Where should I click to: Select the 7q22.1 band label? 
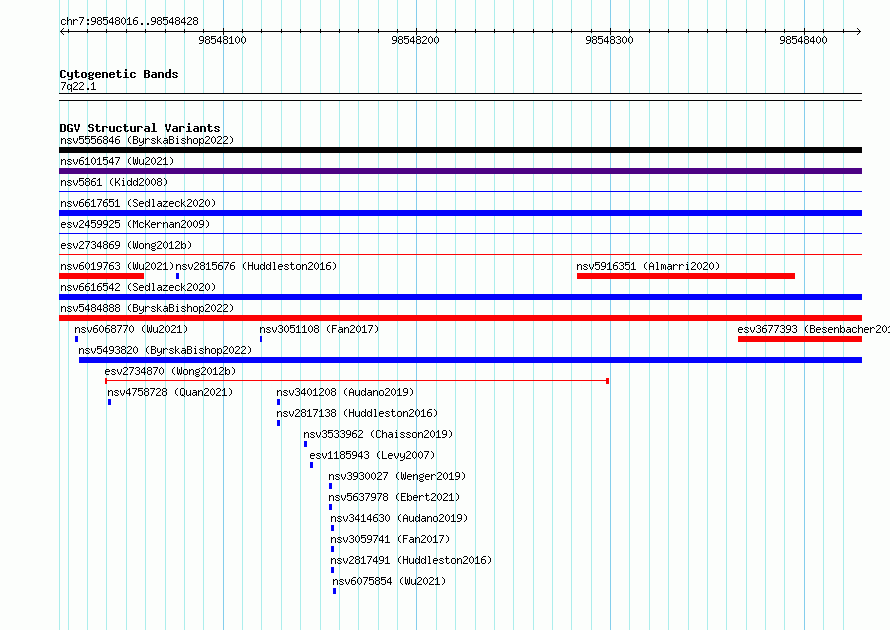(78, 86)
